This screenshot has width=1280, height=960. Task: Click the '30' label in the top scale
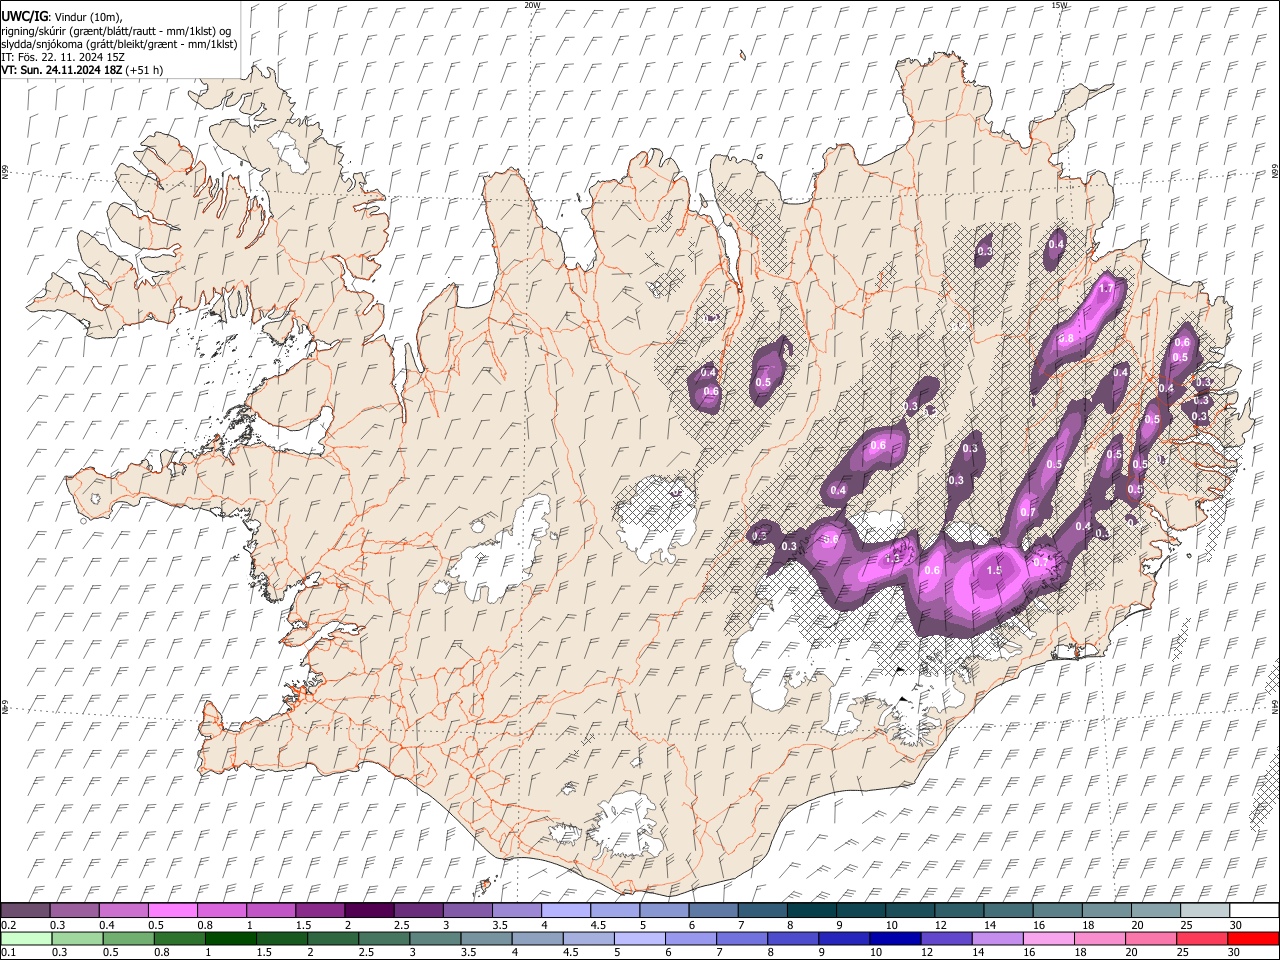tap(1235, 925)
